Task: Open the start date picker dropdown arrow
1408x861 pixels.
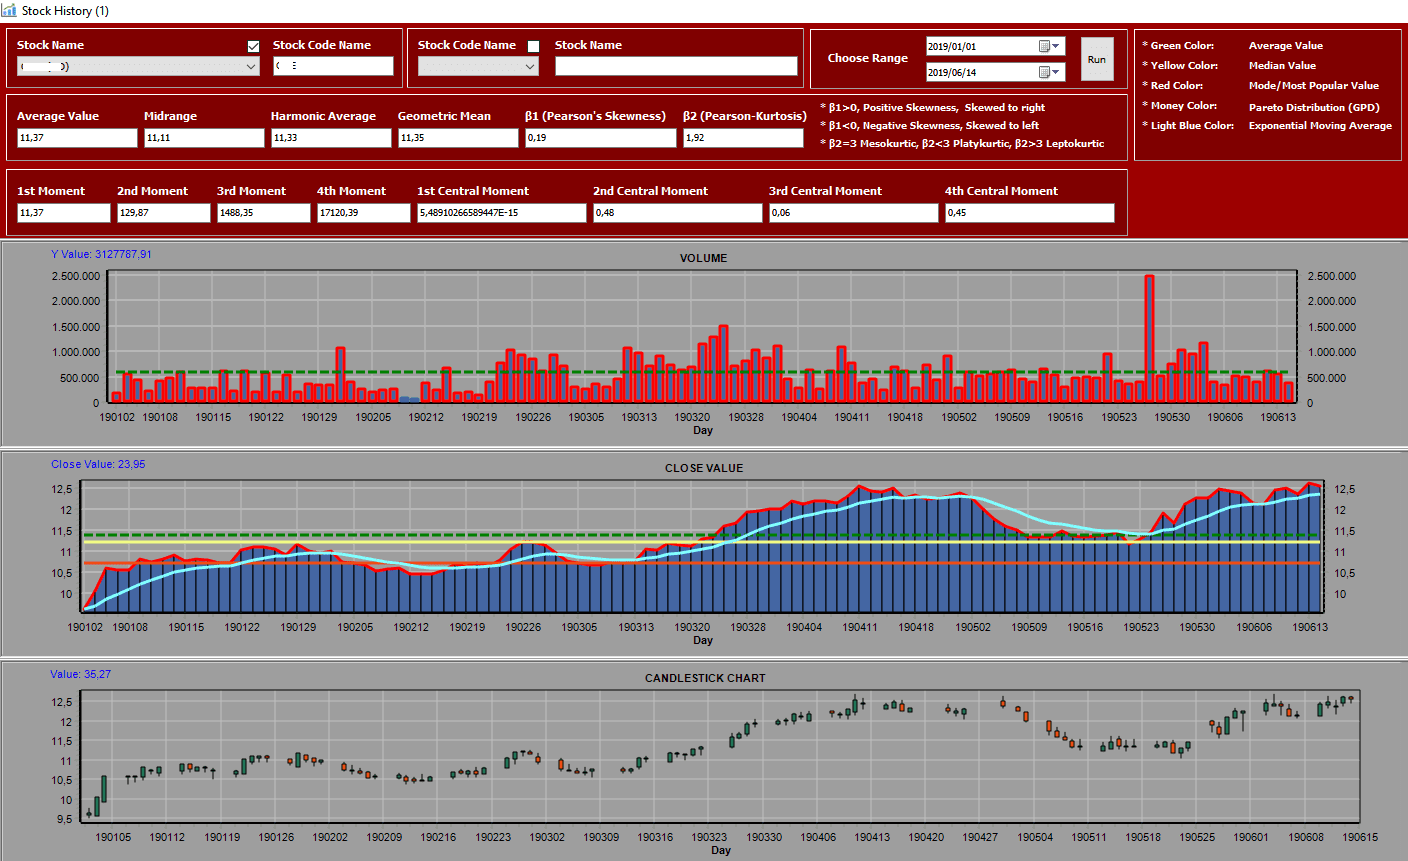Action: [1057, 46]
